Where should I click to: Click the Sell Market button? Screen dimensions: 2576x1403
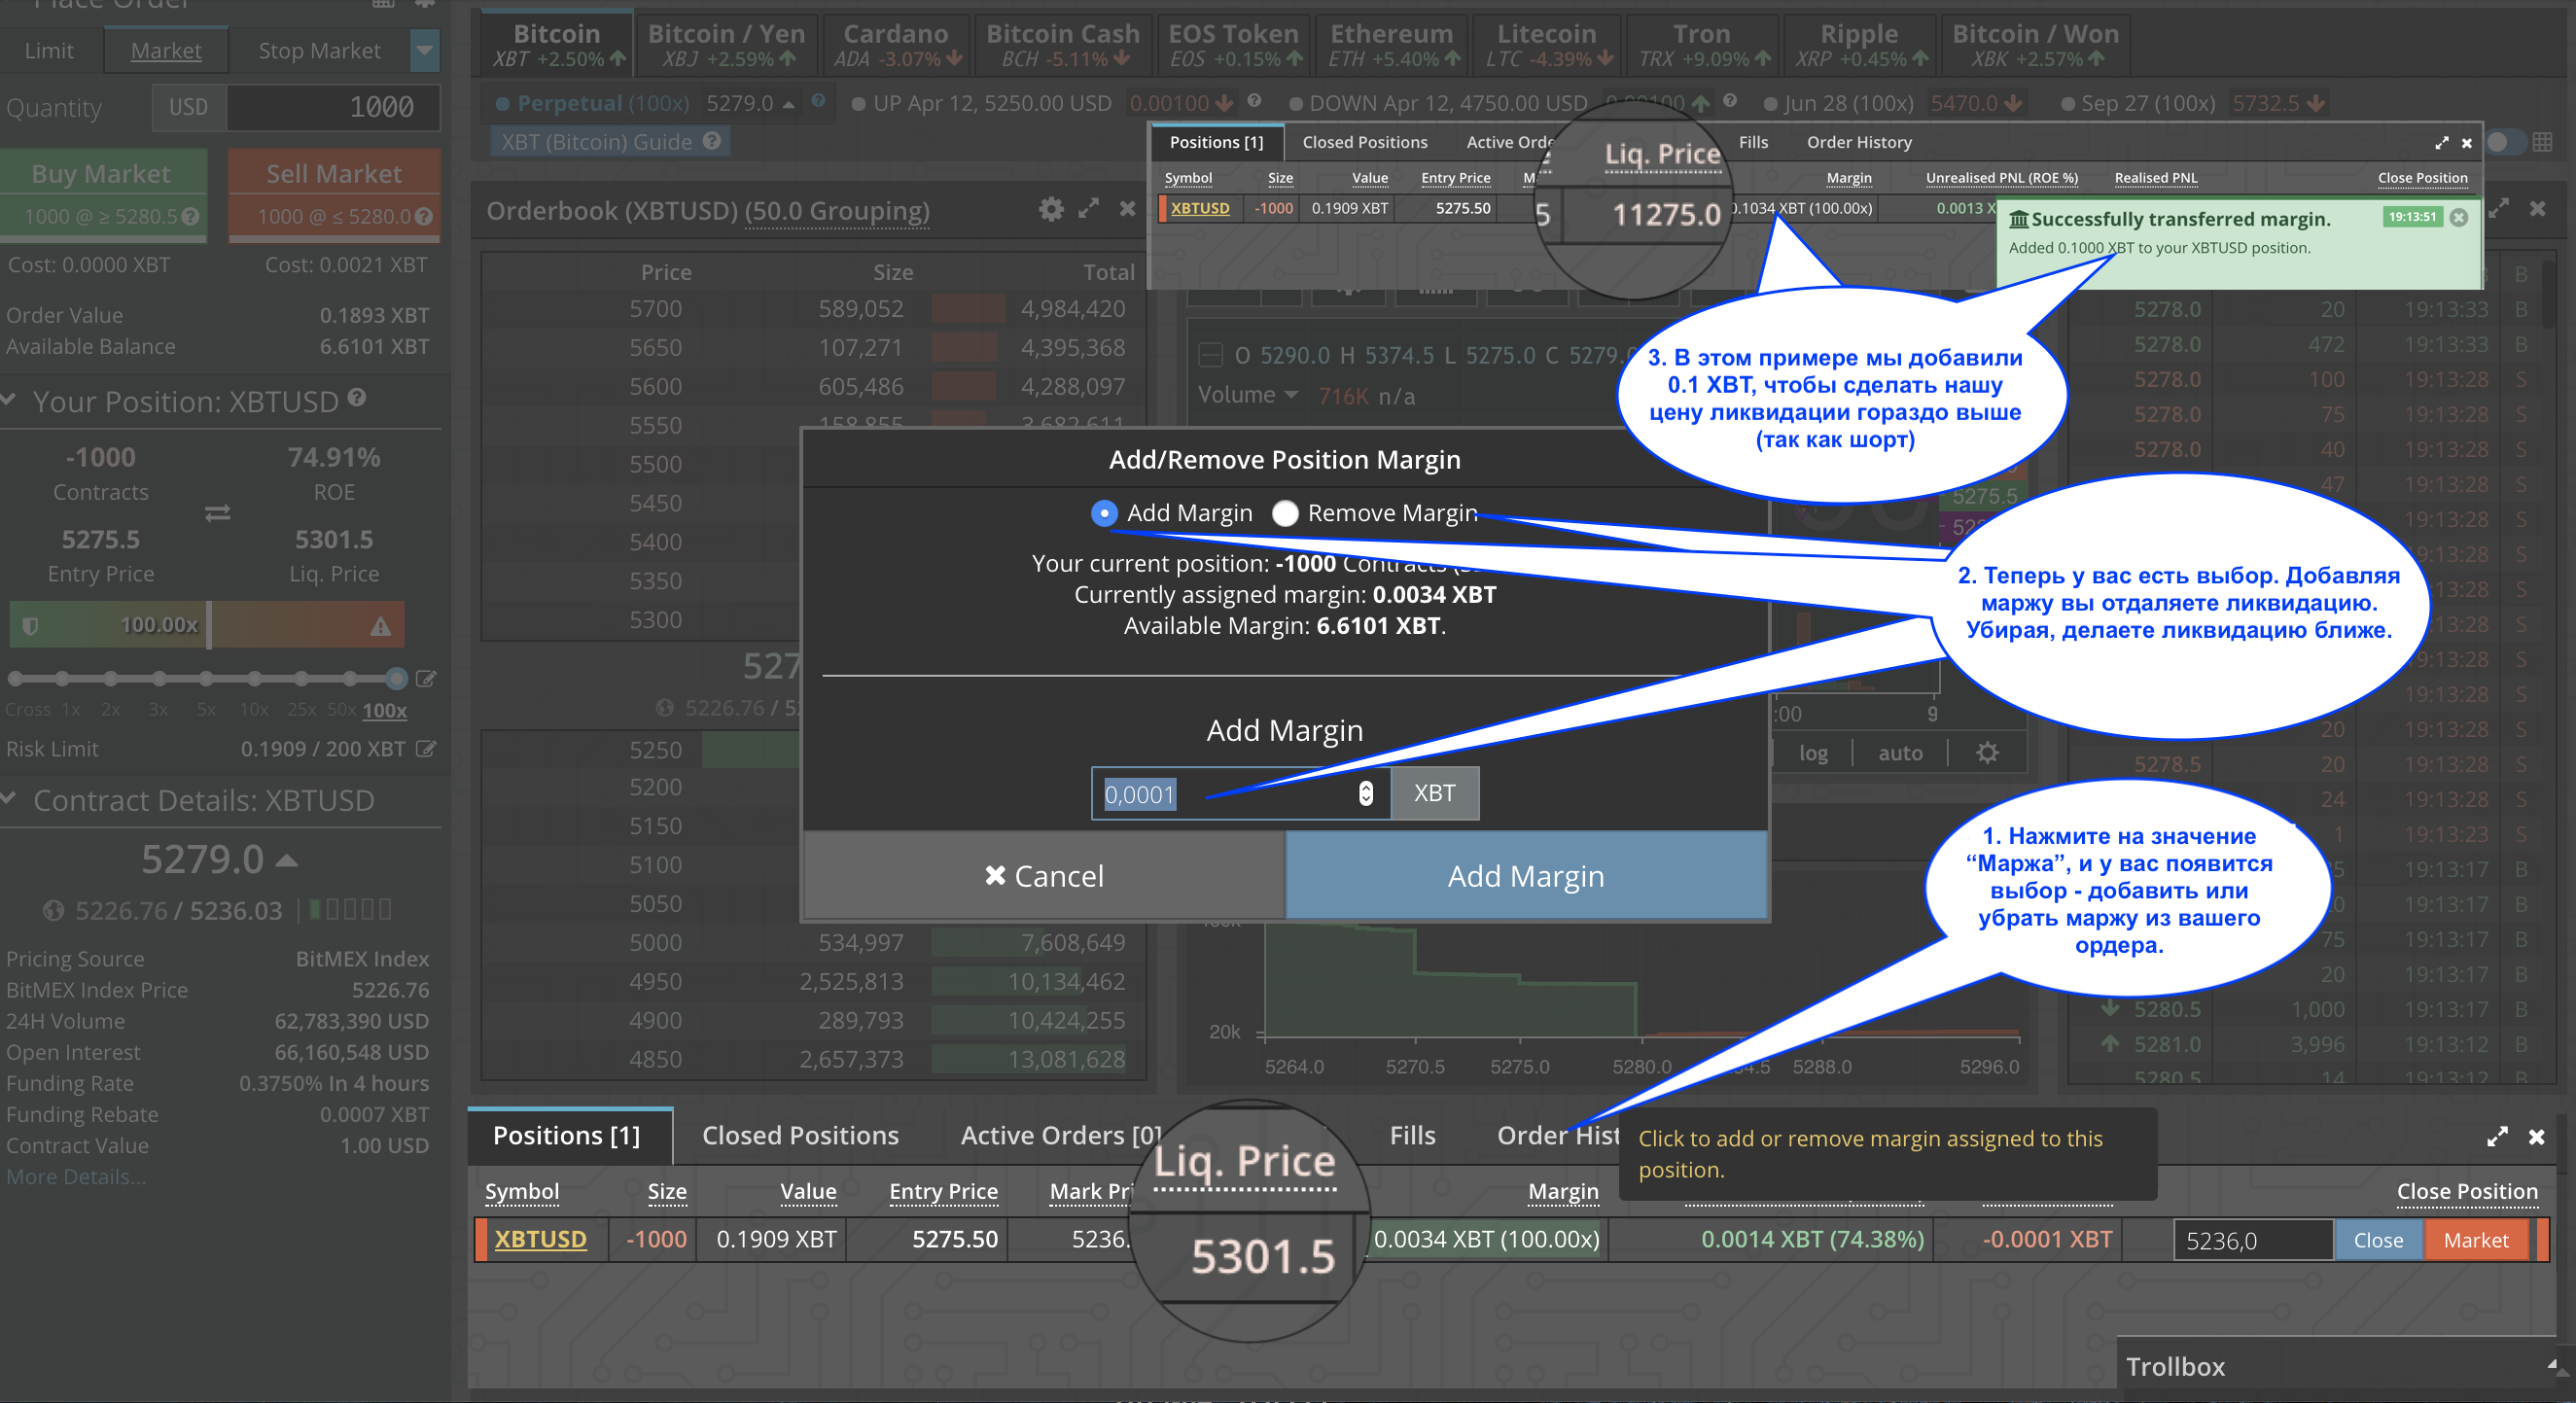coord(334,194)
